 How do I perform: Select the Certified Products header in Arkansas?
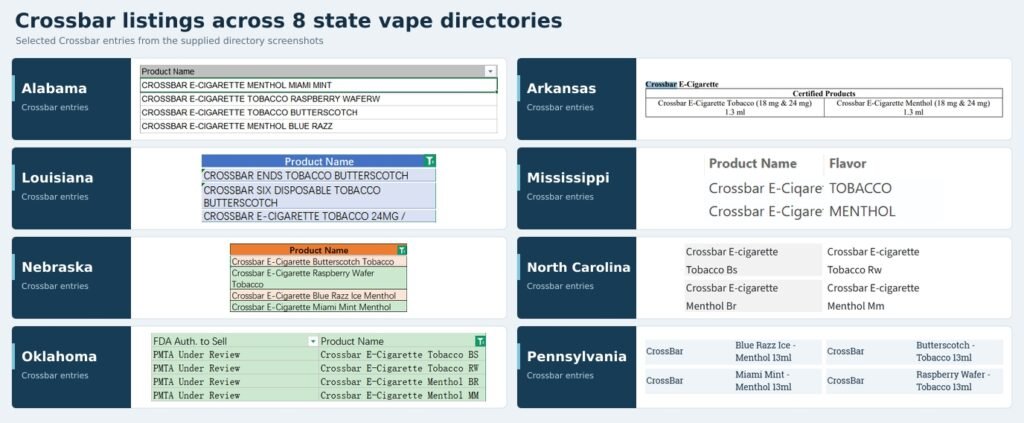(x=824, y=93)
